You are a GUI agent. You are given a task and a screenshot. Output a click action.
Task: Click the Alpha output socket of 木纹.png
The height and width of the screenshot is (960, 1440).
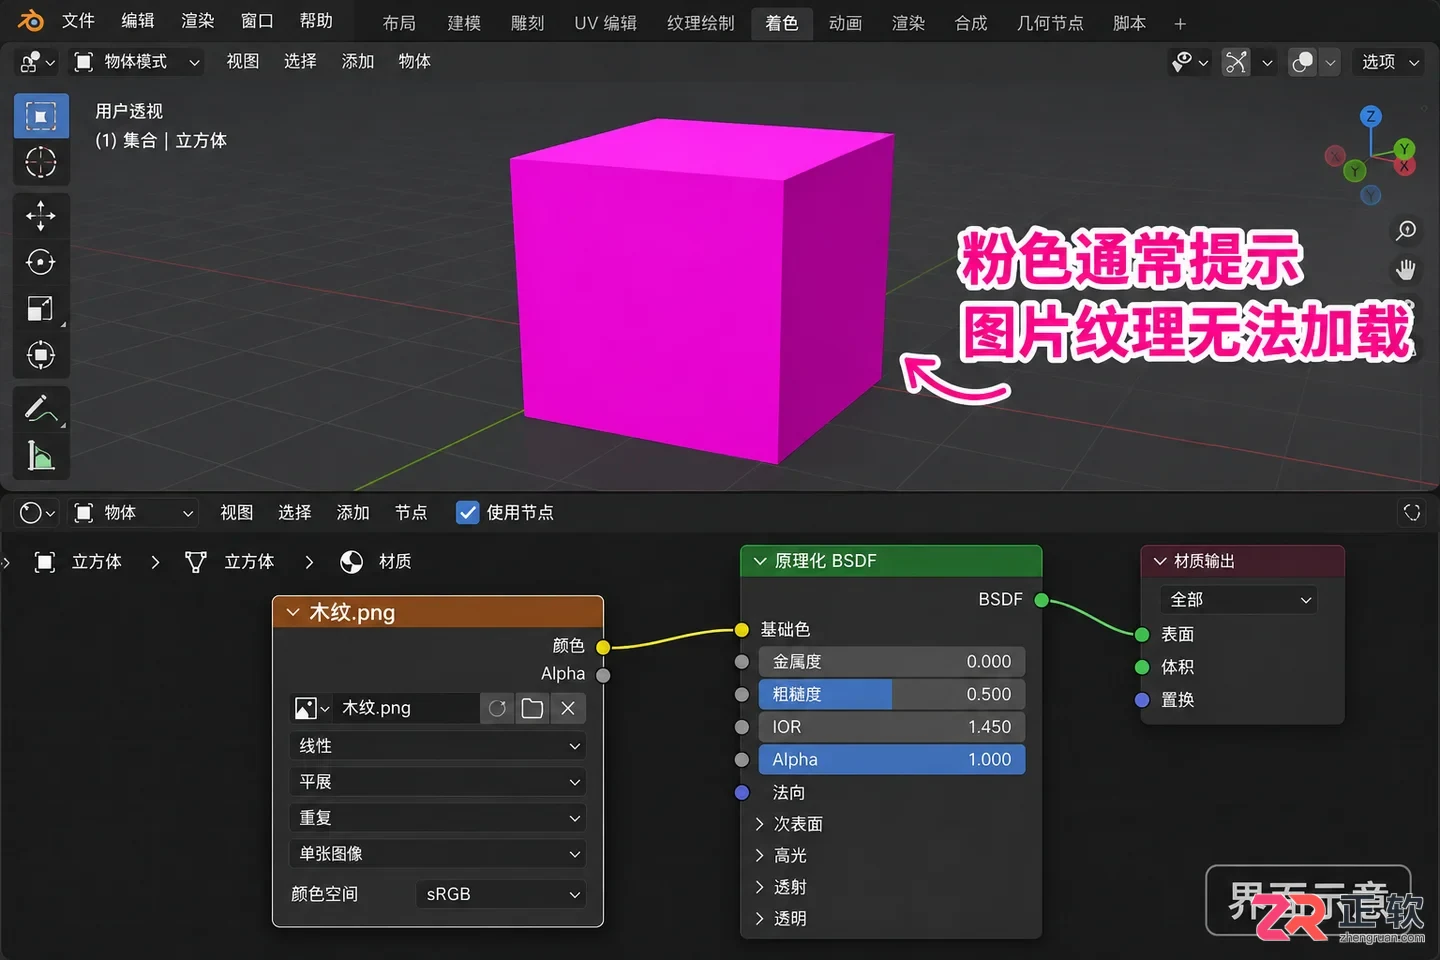[603, 675]
